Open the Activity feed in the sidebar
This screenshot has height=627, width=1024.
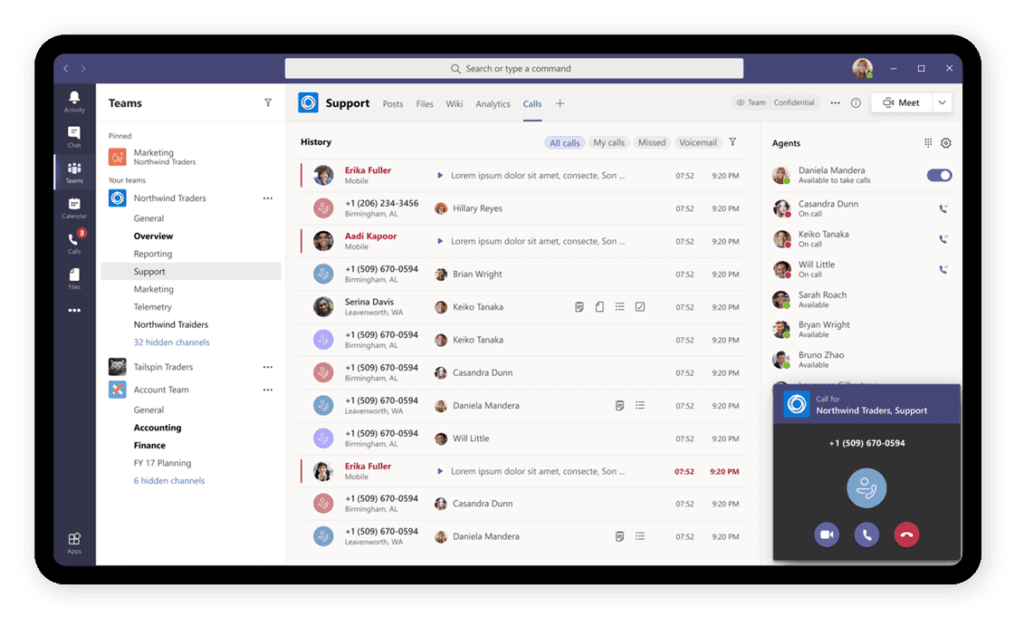click(x=74, y=102)
